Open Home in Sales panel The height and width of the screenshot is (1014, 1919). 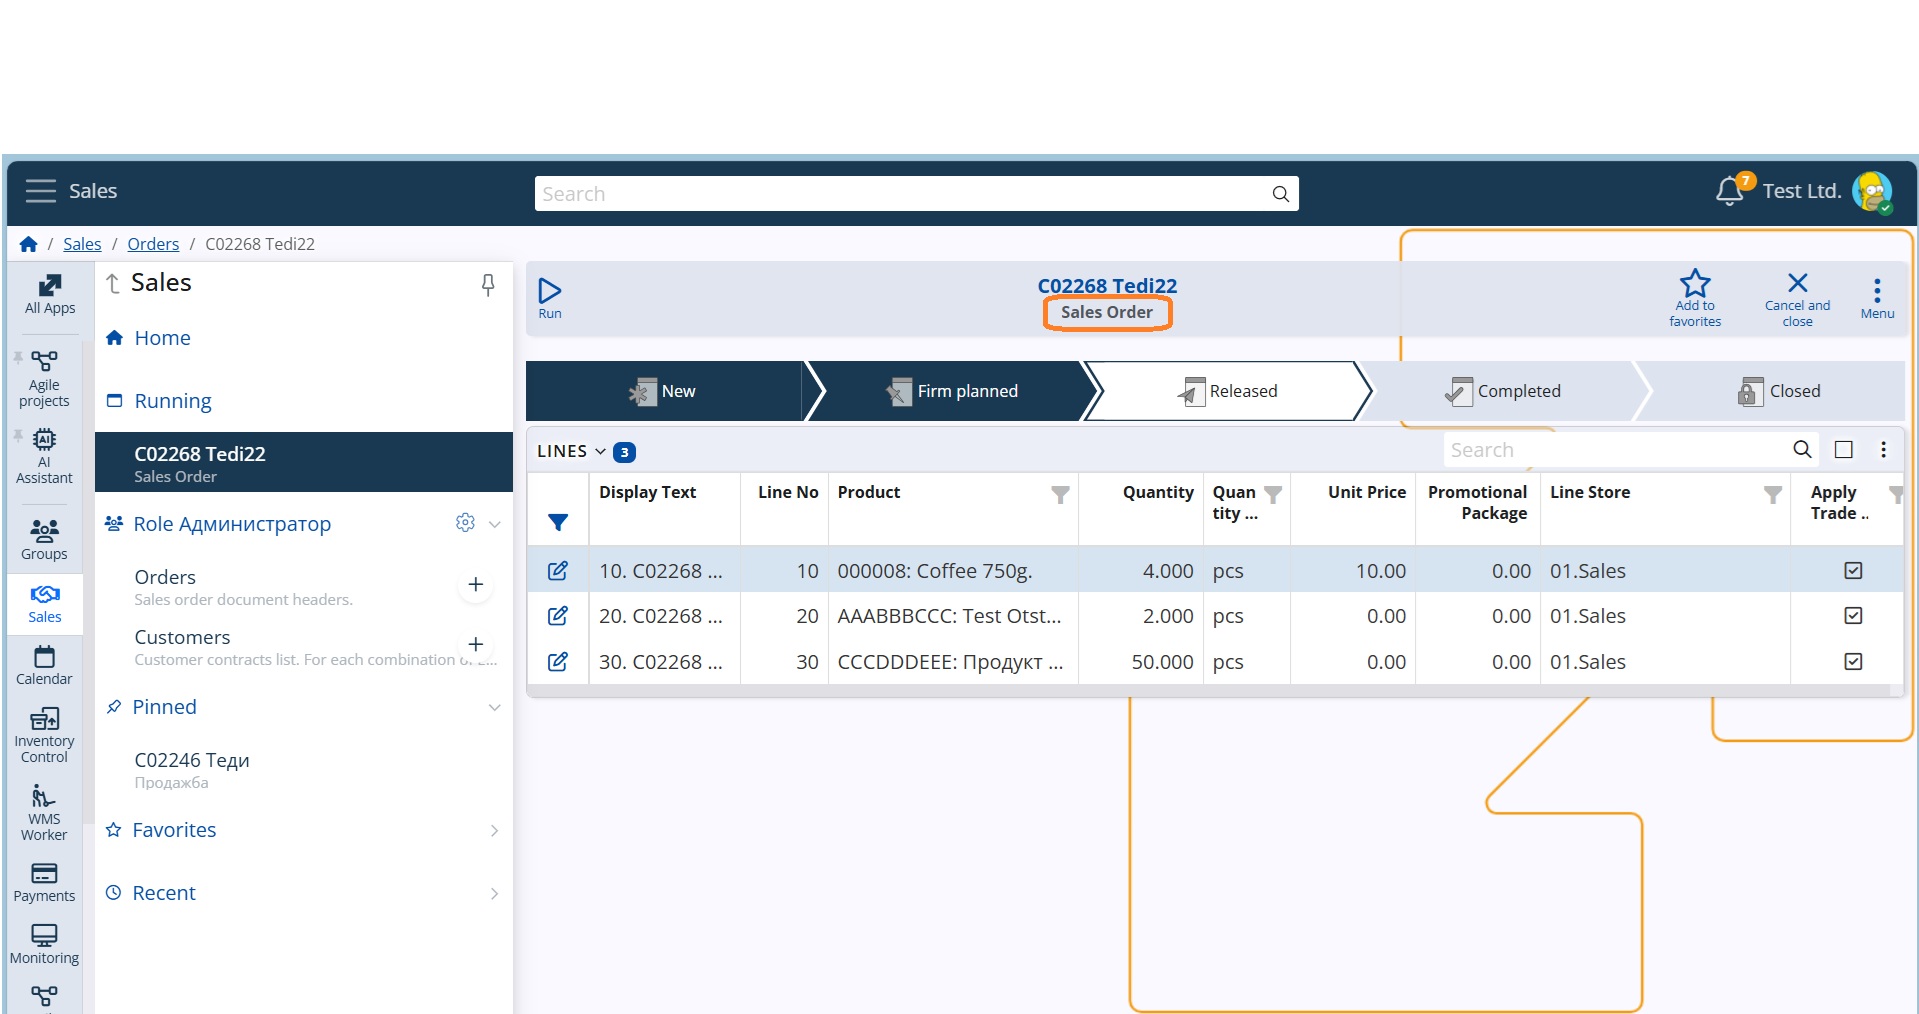[x=162, y=338]
